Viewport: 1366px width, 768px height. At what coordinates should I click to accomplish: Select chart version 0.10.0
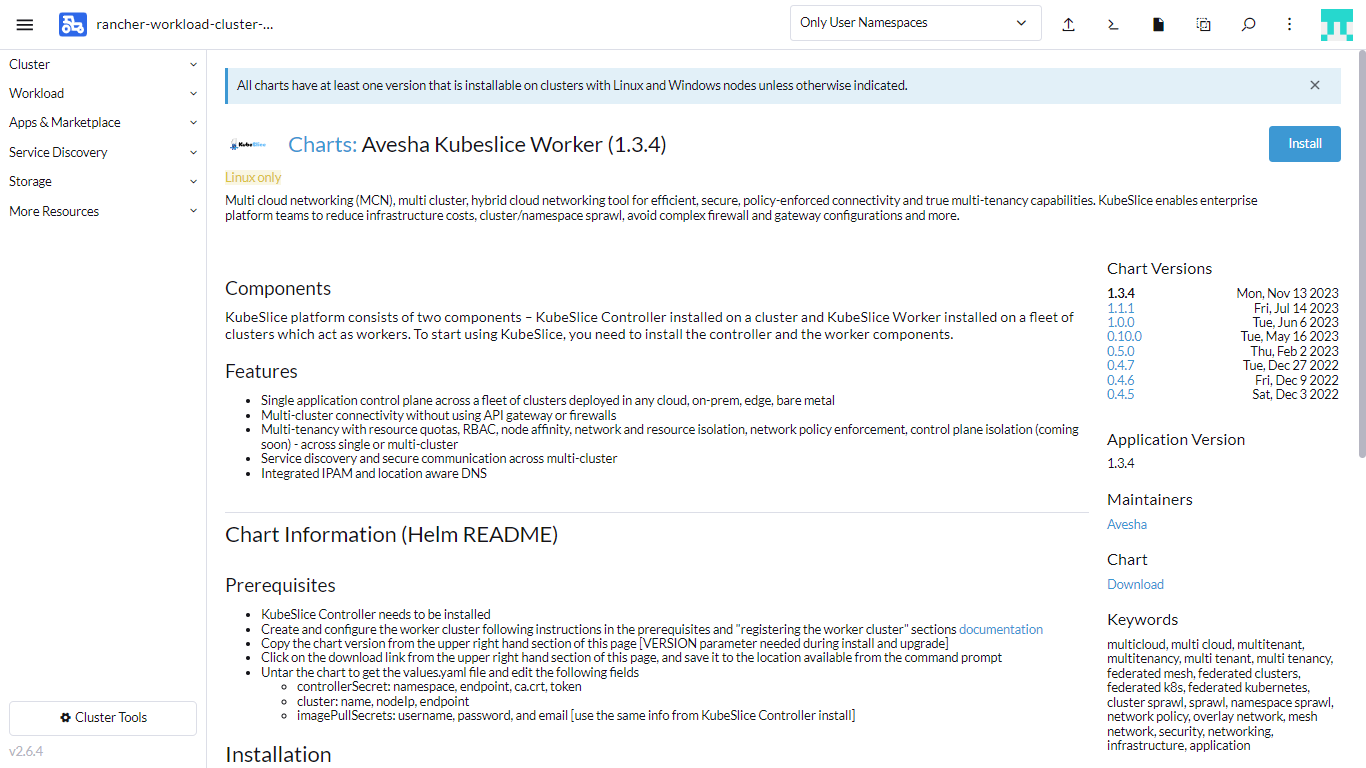click(1124, 337)
